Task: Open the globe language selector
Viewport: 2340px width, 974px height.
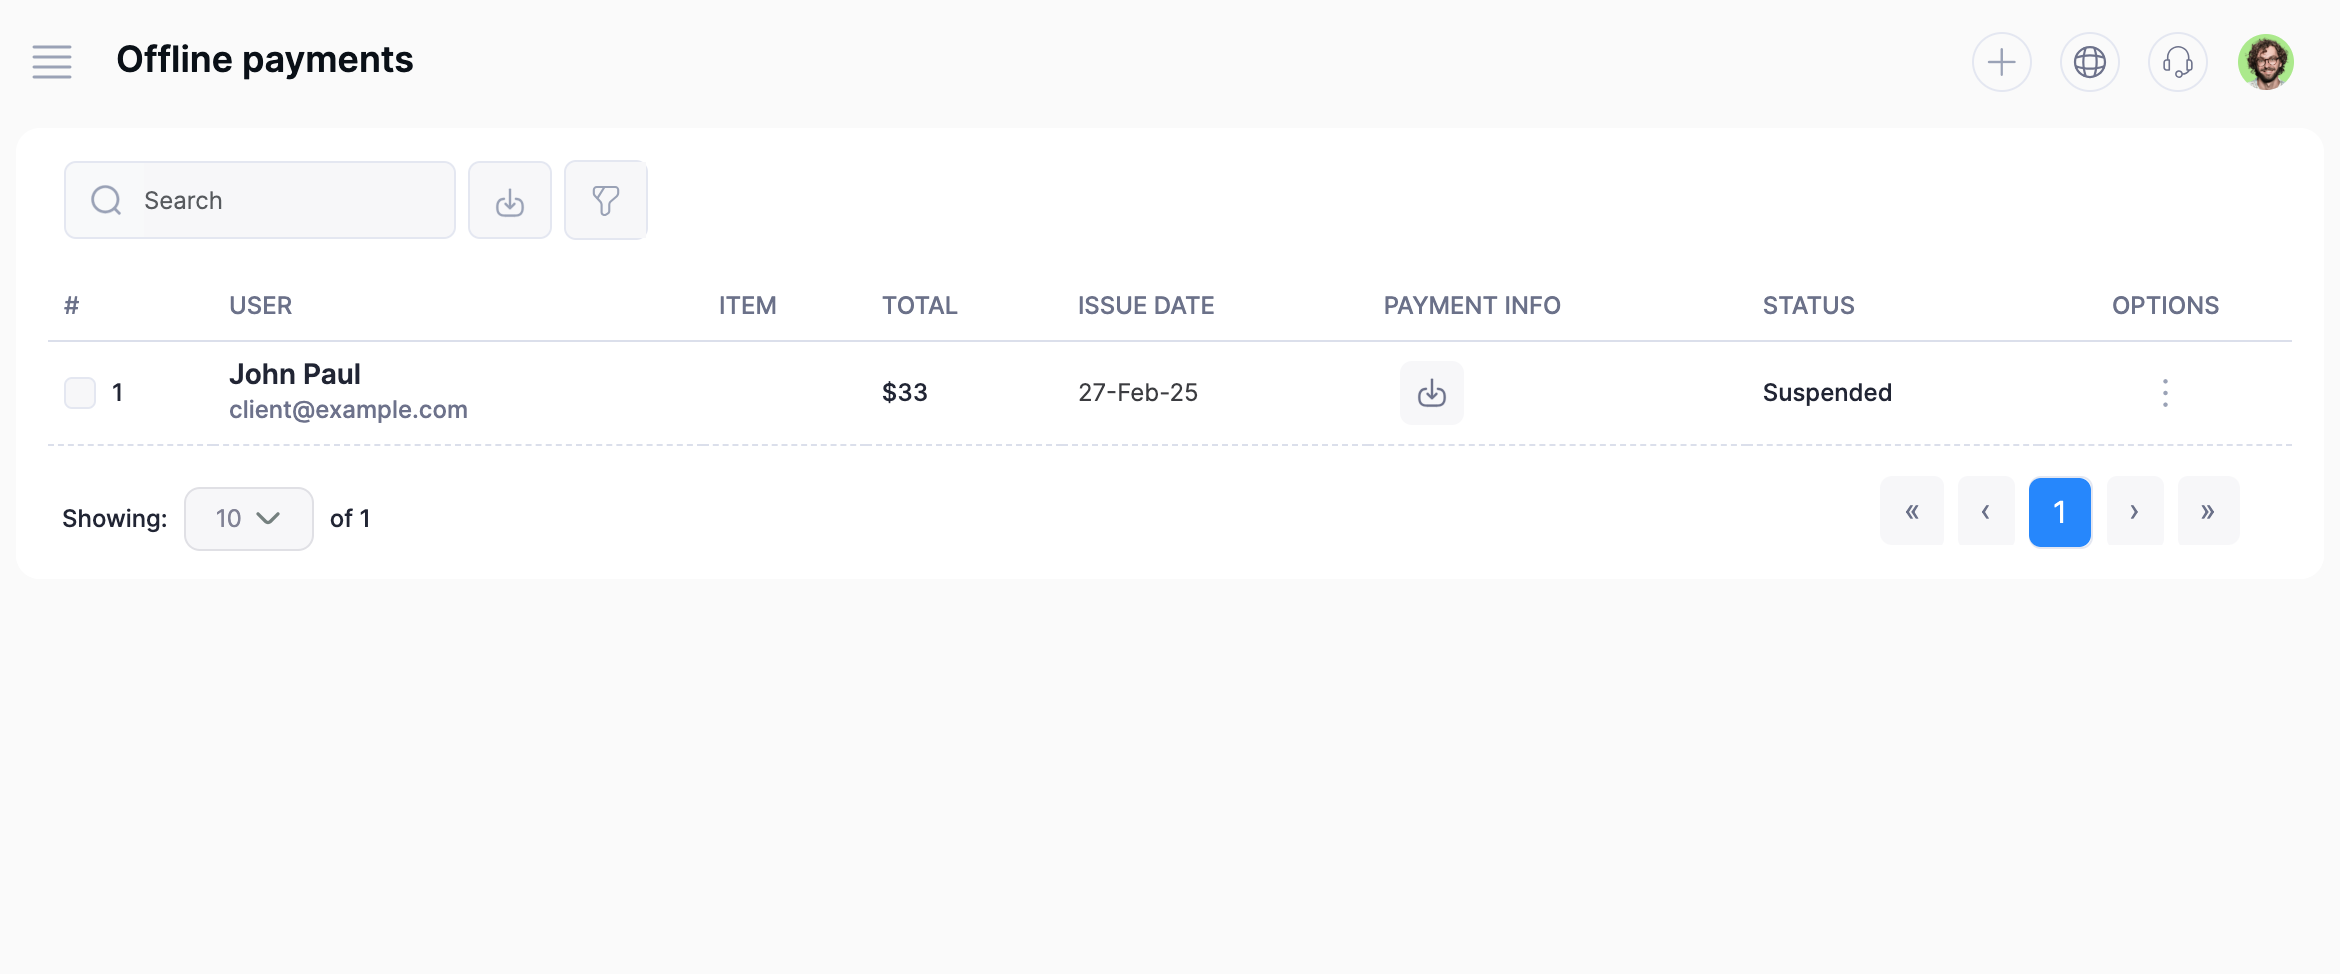Action: point(2089,62)
